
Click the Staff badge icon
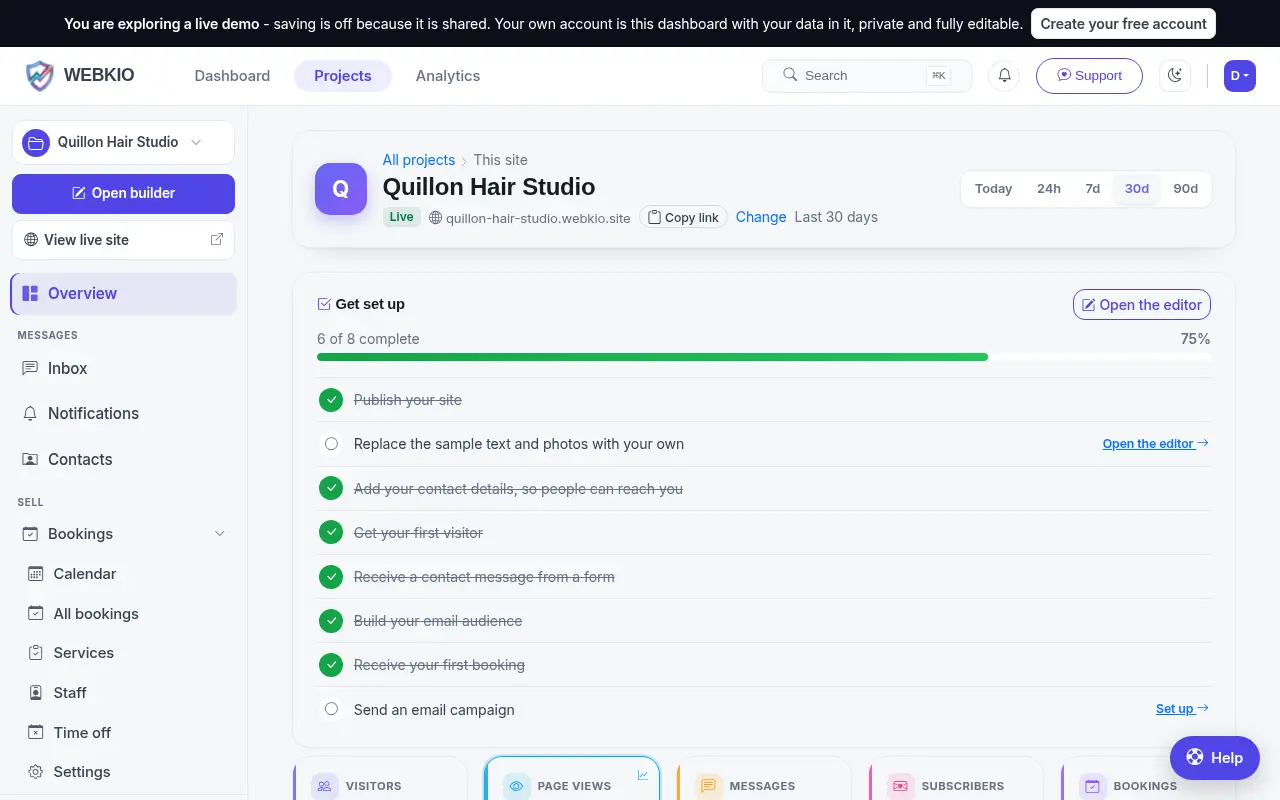pos(36,693)
